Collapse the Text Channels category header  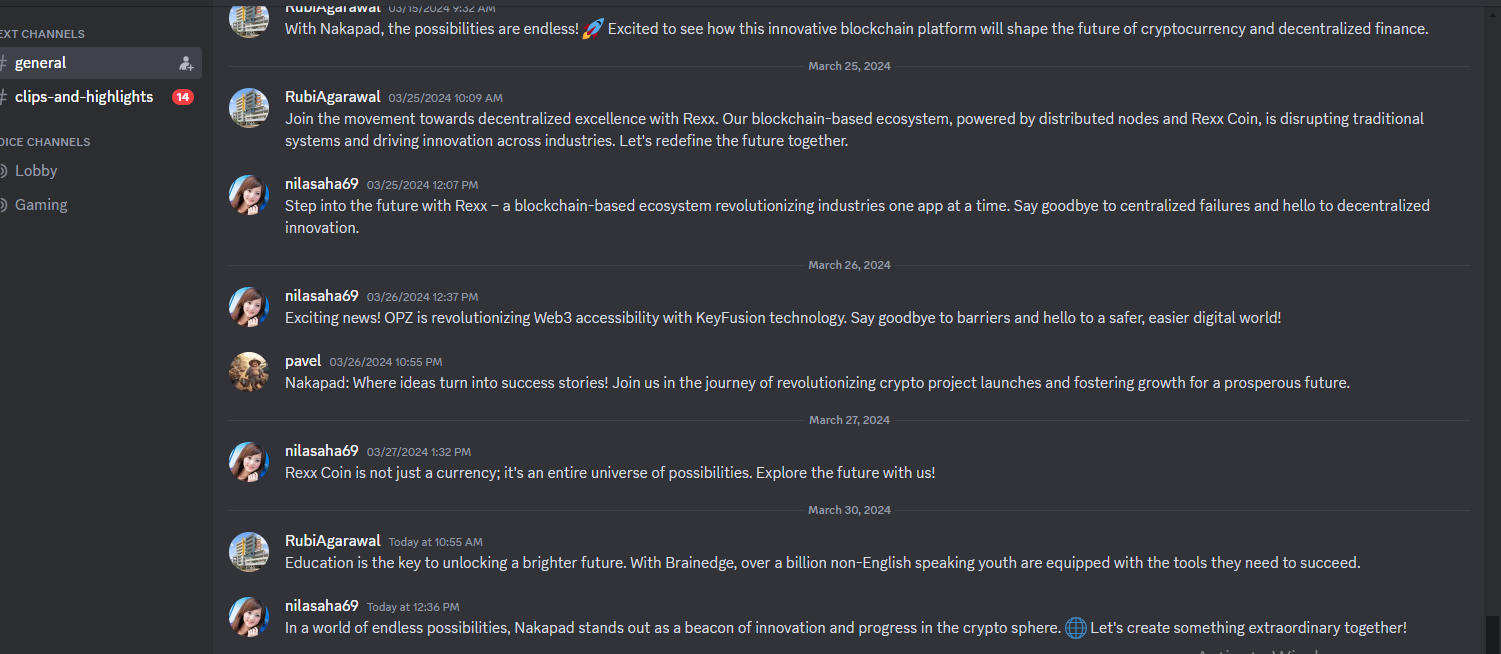point(42,34)
